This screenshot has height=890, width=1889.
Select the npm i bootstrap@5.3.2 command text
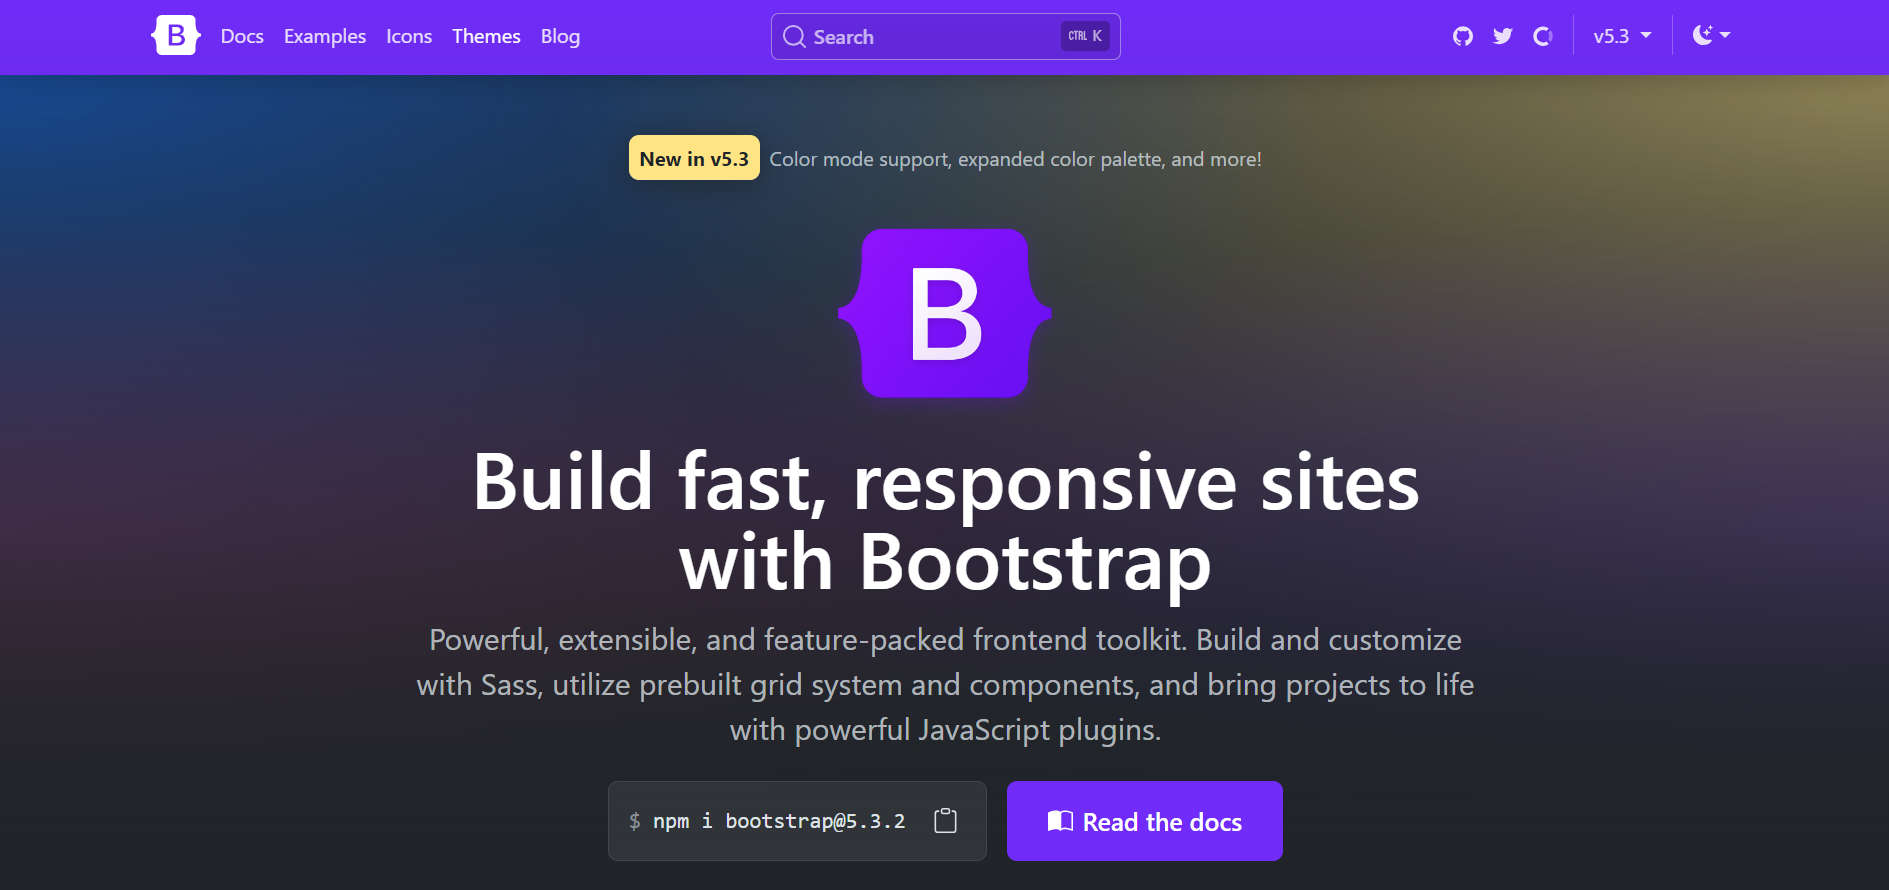[x=779, y=821]
